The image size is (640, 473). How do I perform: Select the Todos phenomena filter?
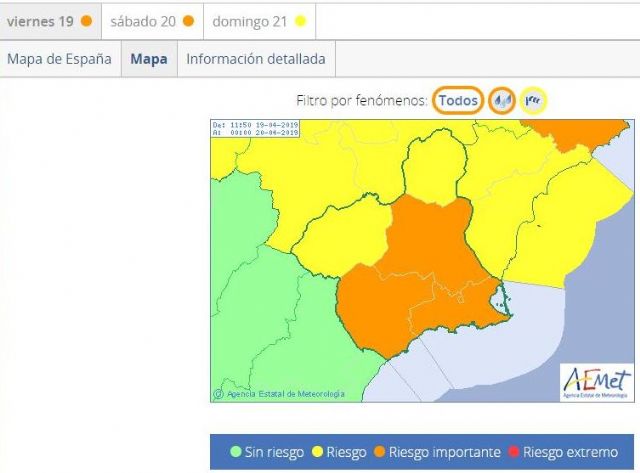[x=458, y=101]
